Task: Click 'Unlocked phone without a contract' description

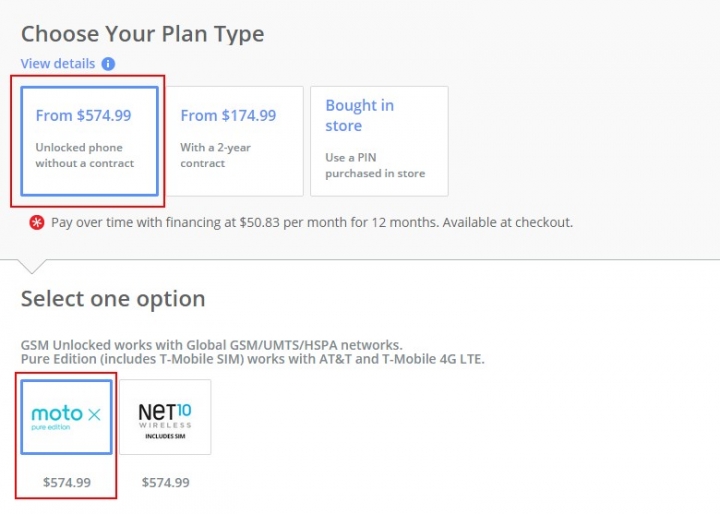Action: tap(85, 155)
